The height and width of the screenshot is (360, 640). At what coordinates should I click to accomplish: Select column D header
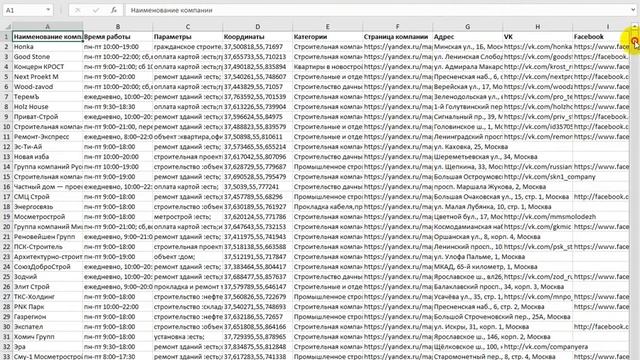[x=258, y=27]
